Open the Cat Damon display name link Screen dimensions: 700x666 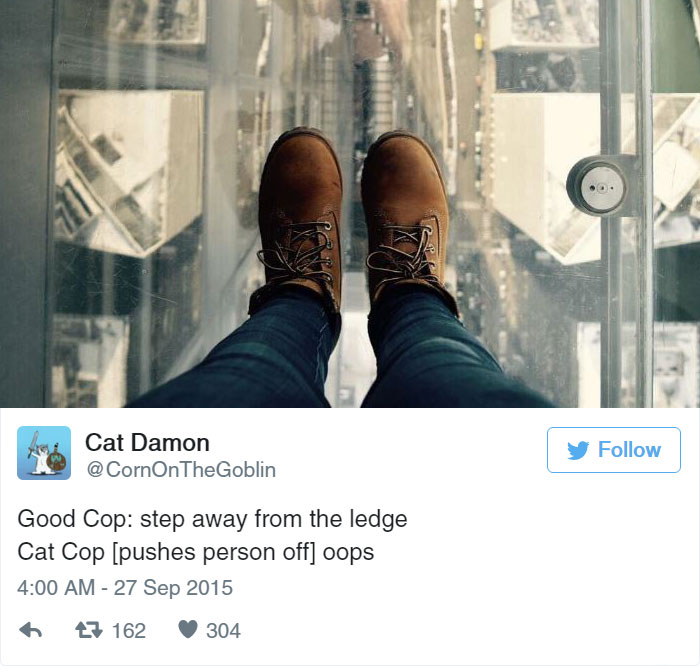point(147,443)
